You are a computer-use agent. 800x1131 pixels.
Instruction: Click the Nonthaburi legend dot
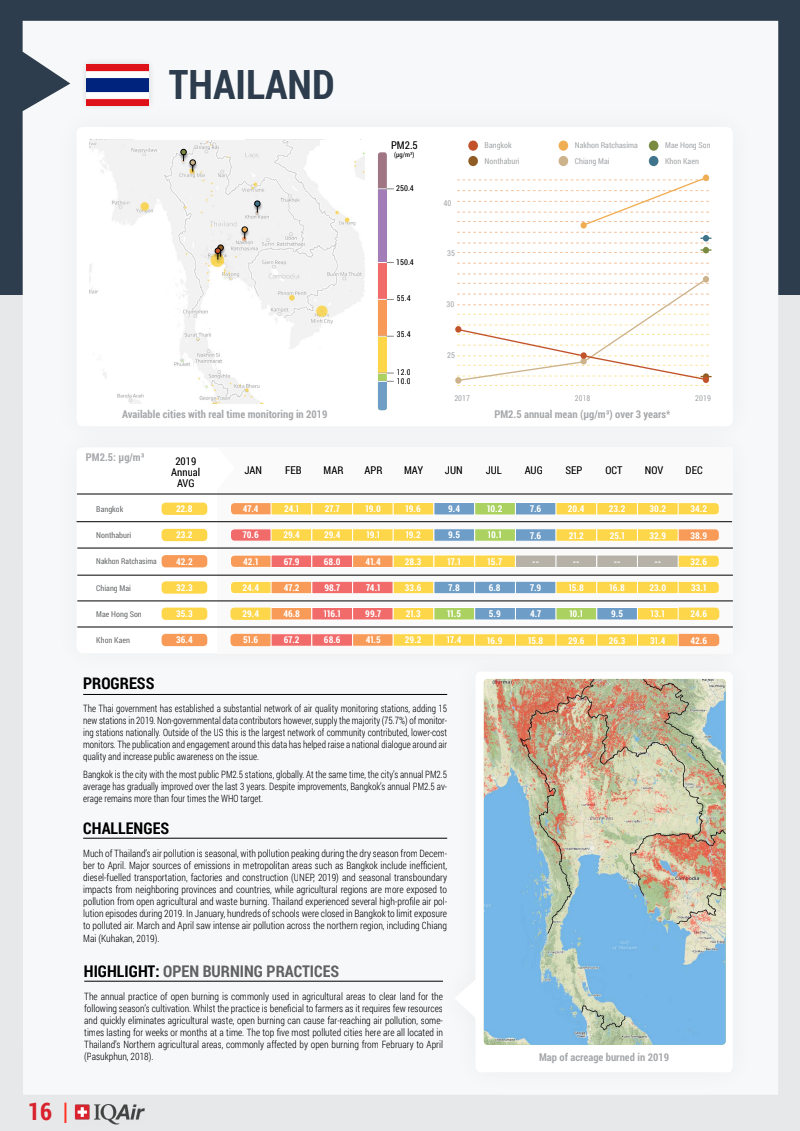click(x=473, y=161)
